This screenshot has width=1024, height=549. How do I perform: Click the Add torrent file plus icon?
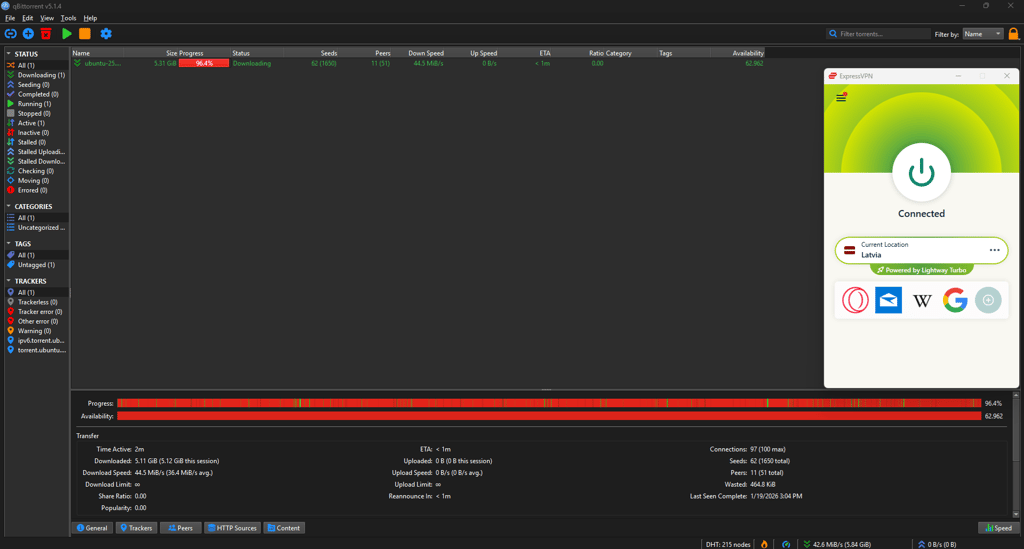pos(28,33)
